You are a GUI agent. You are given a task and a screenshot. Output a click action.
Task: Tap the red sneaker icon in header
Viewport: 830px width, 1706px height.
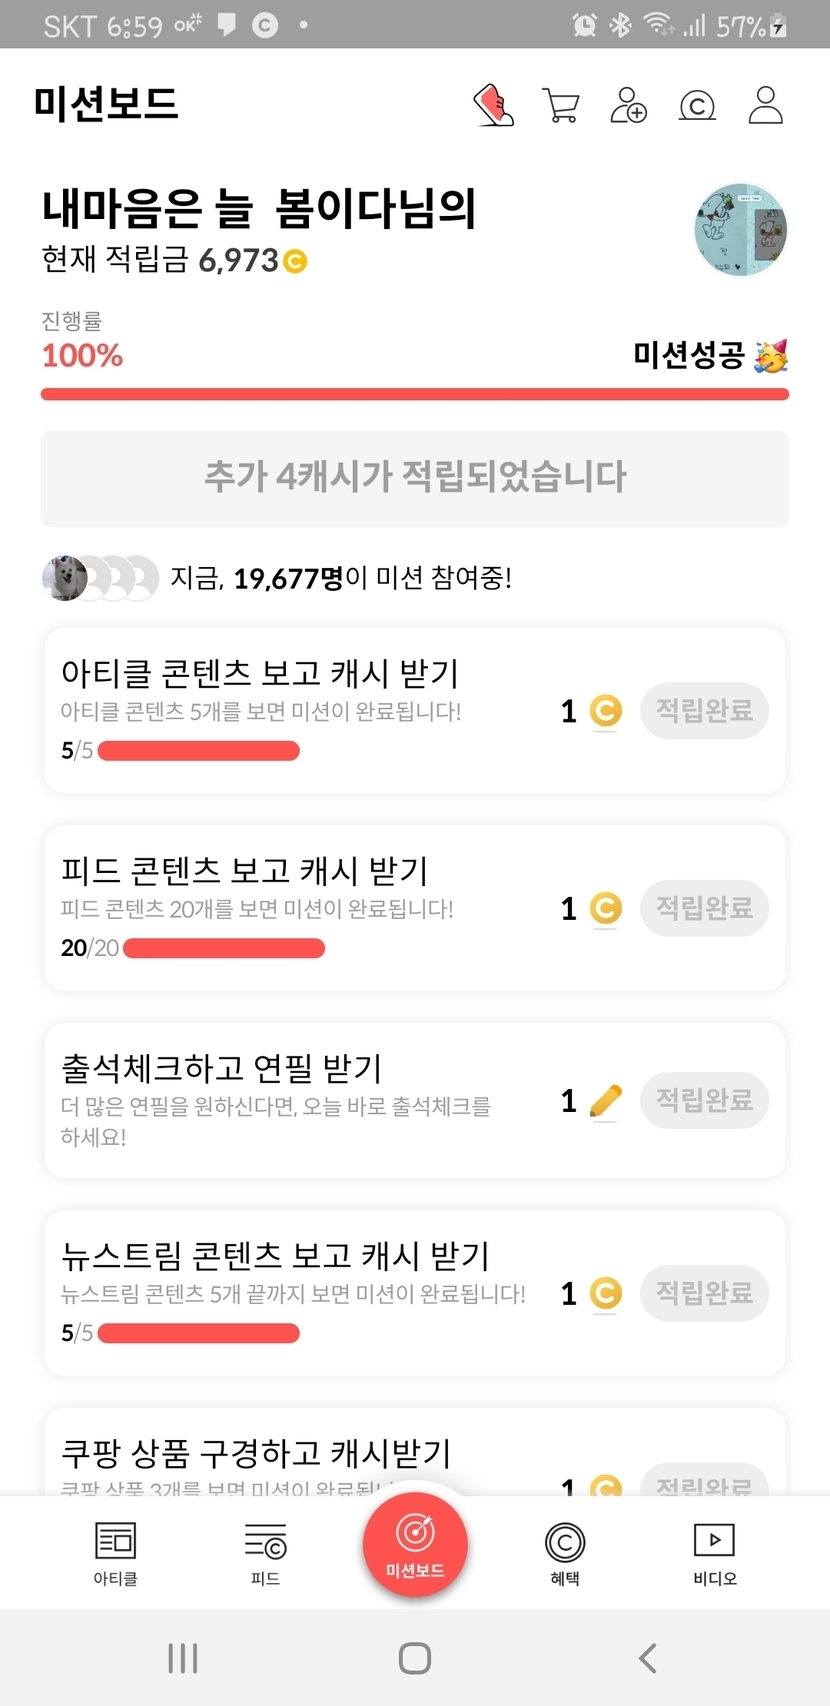coord(493,105)
